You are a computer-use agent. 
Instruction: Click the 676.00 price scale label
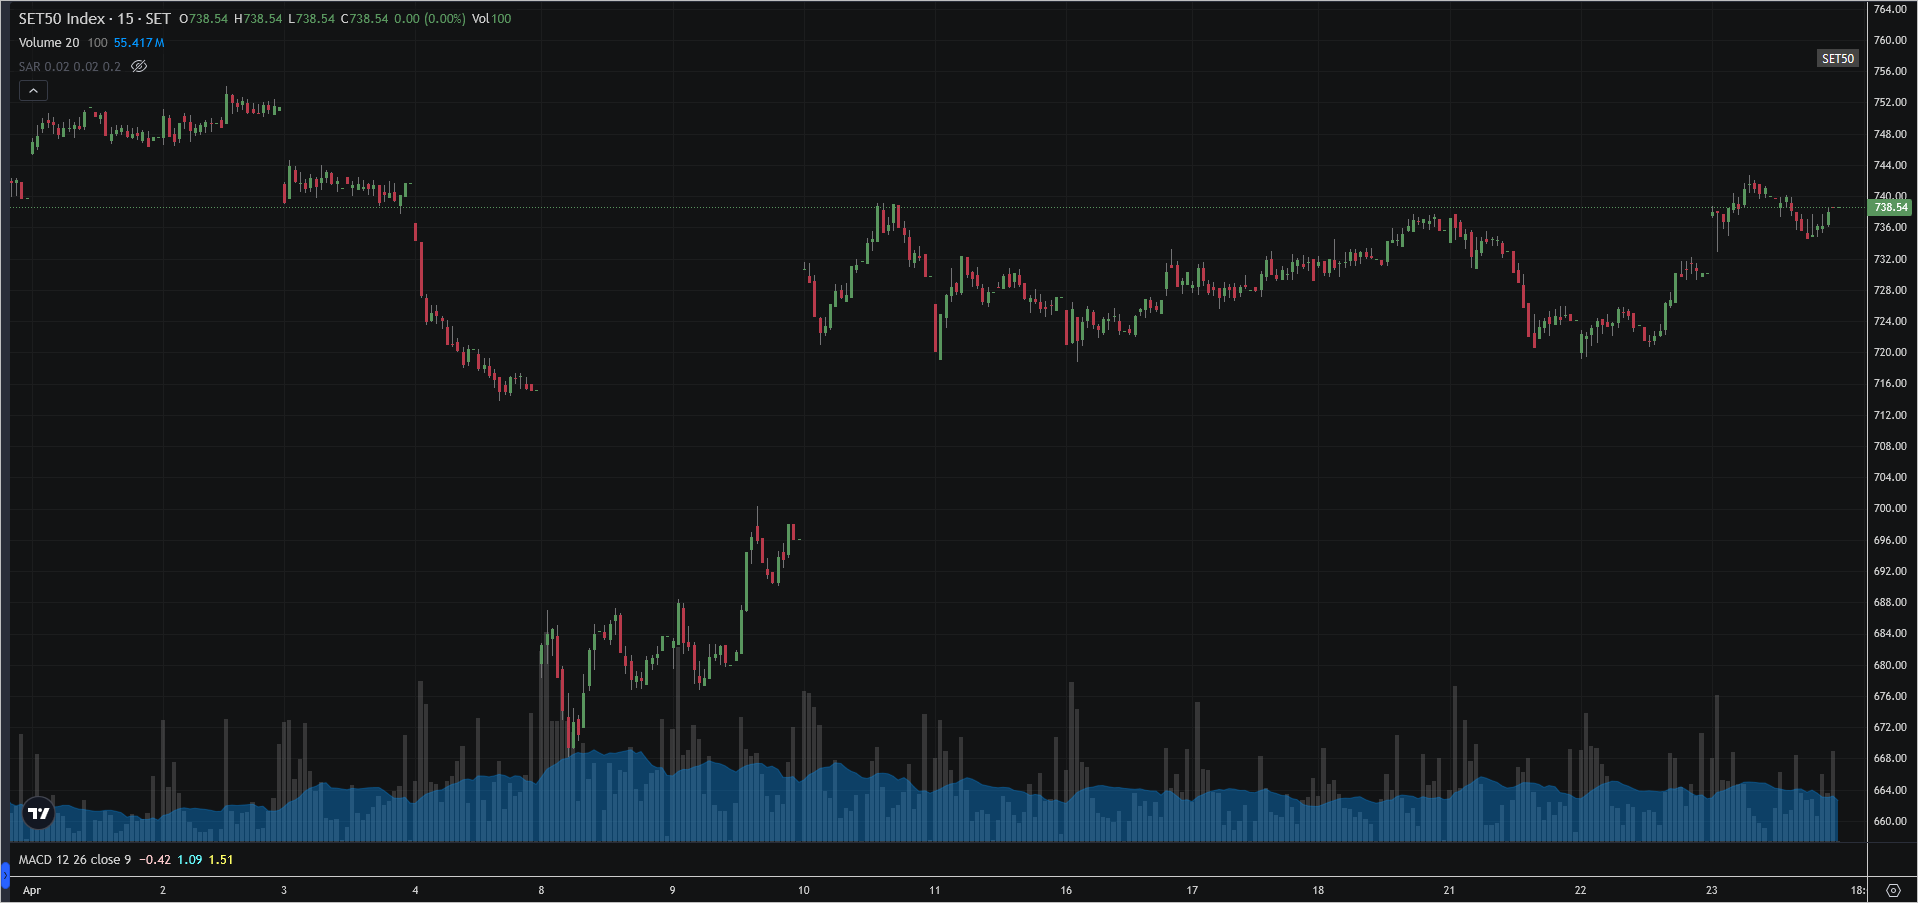(1890, 696)
